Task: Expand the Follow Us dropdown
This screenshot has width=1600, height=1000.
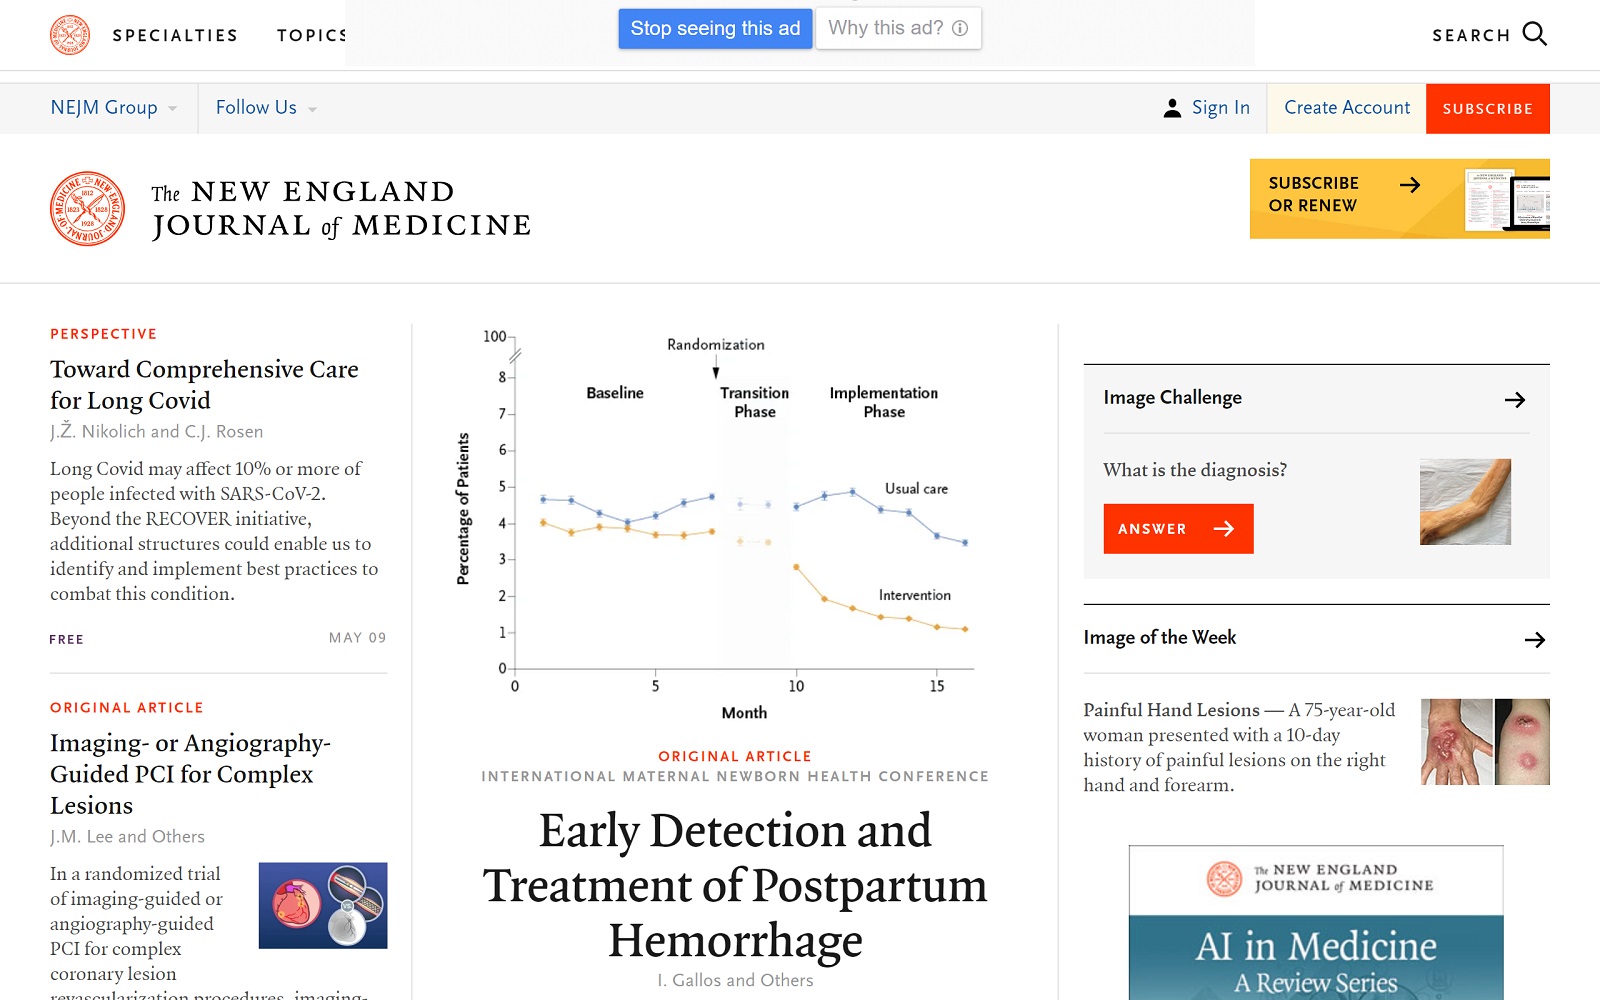Action: [x=266, y=108]
